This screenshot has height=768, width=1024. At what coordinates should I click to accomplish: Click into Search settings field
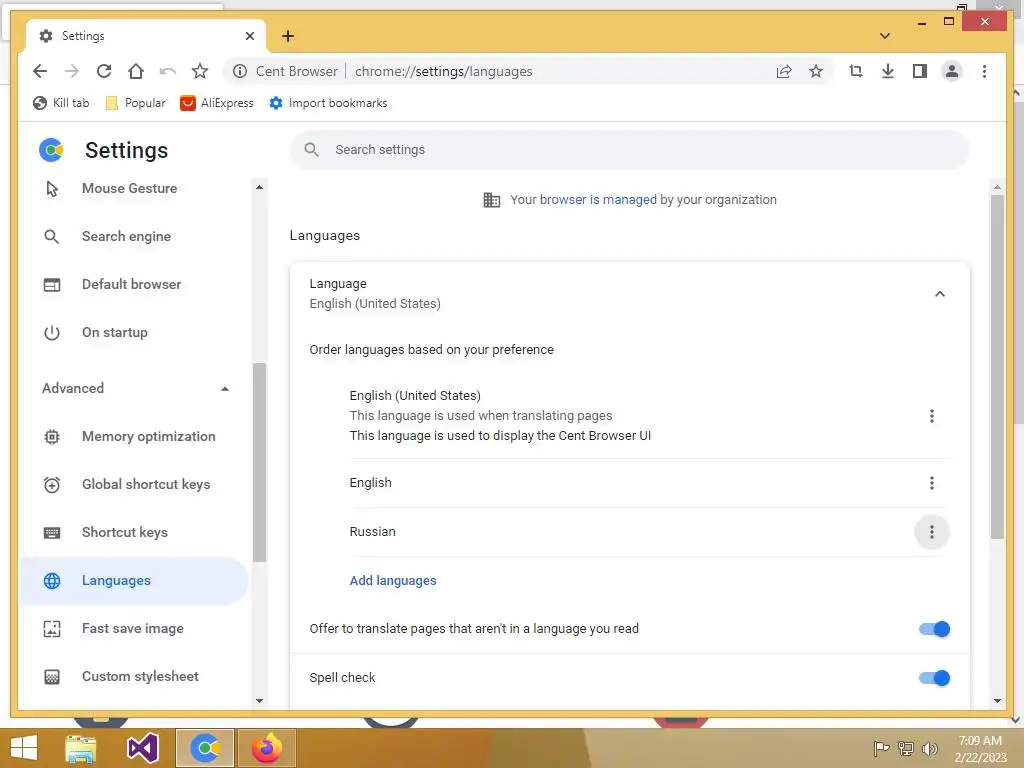pos(630,150)
